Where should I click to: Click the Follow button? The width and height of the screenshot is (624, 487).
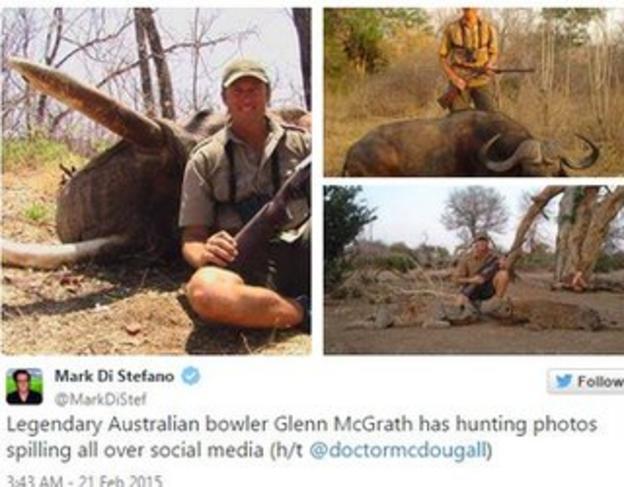pyautogui.click(x=586, y=381)
